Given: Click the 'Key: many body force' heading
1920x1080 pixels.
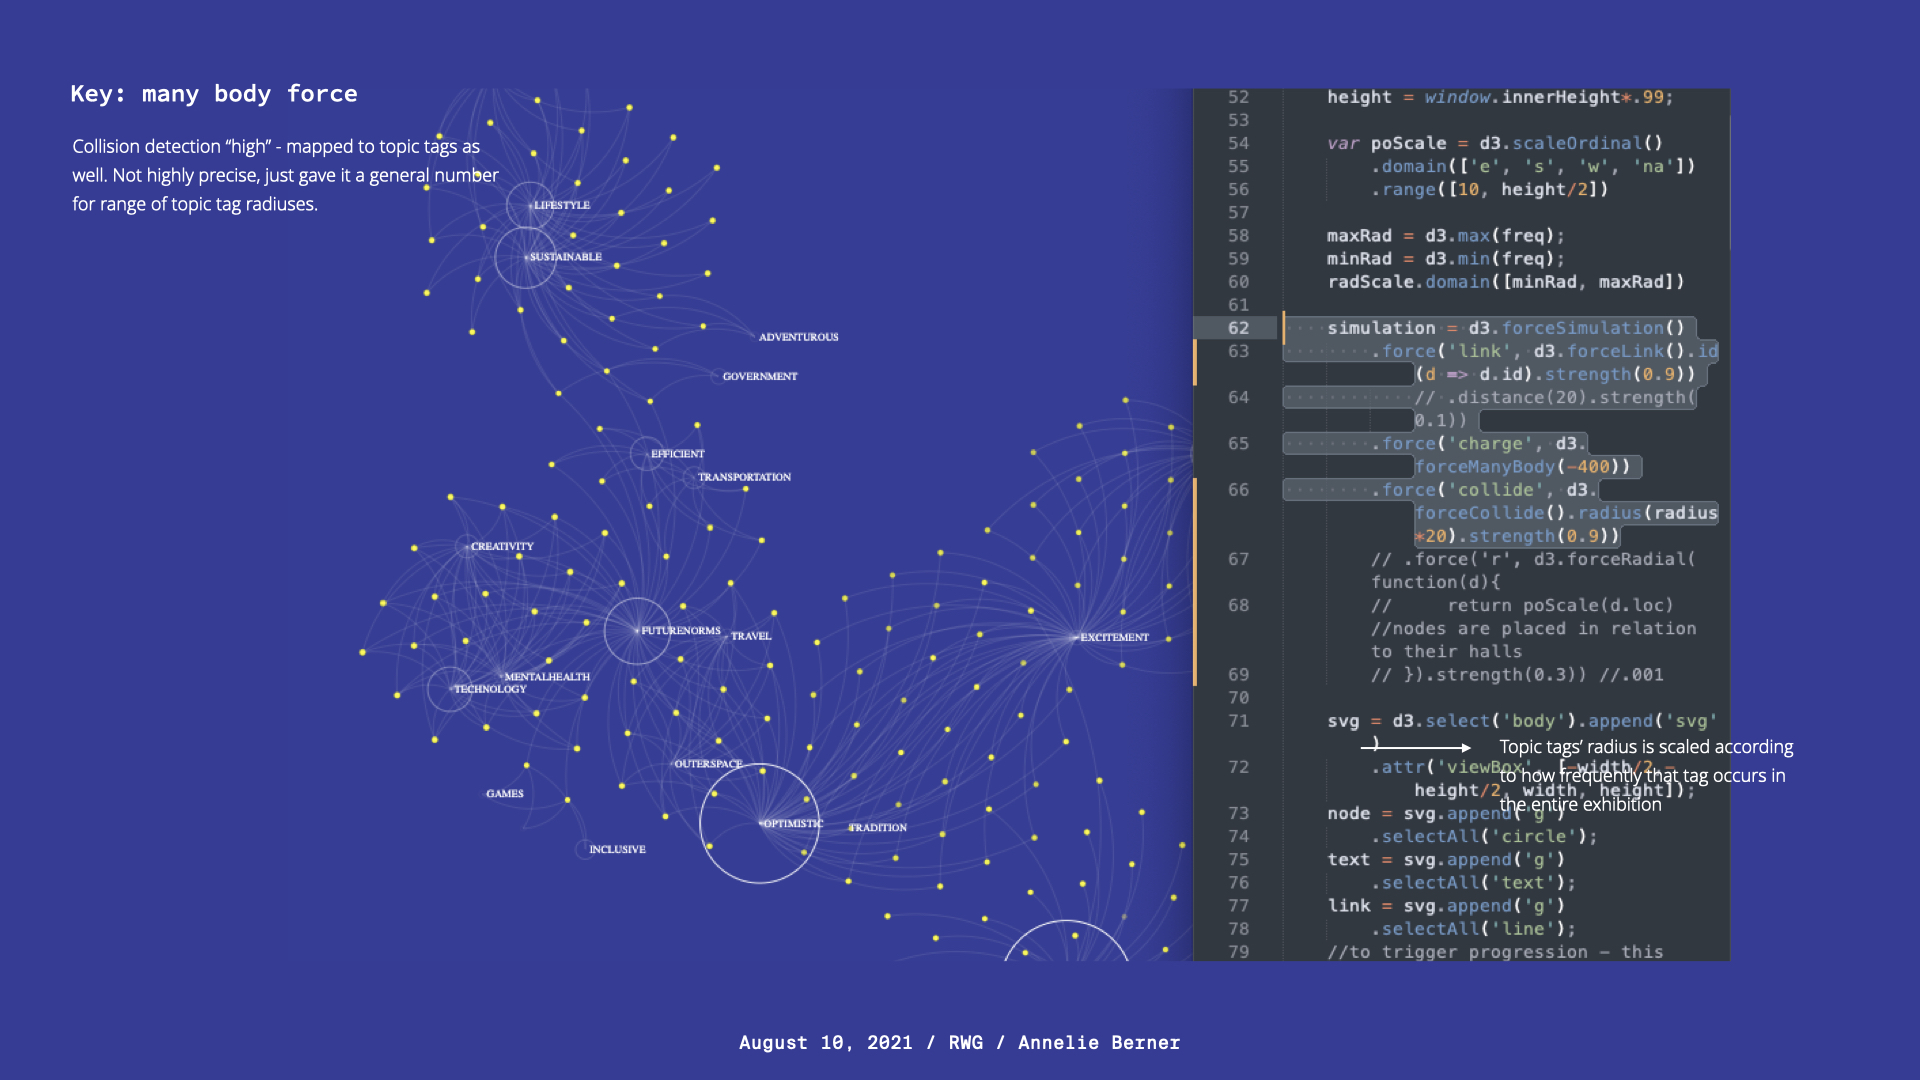Looking at the screenshot, I should pyautogui.click(x=214, y=94).
